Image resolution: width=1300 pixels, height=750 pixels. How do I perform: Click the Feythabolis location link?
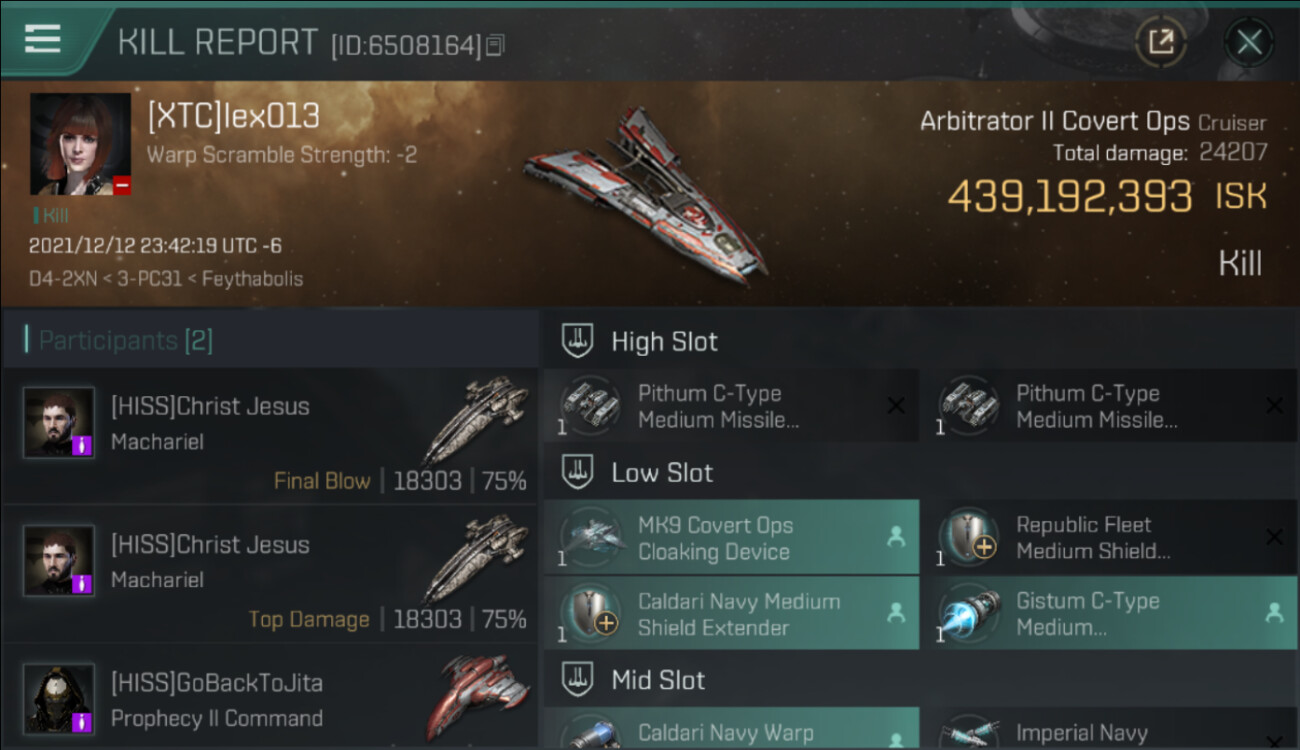(x=252, y=279)
